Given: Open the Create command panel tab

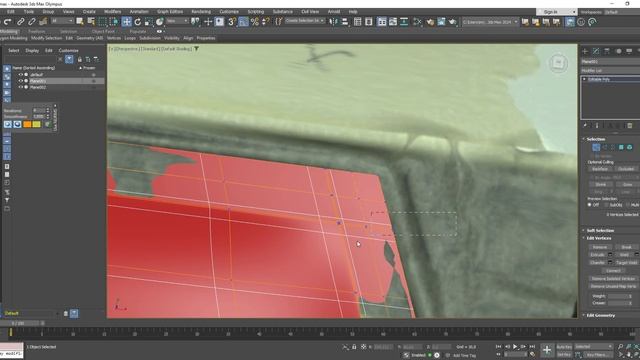Looking at the screenshot, I should coord(585,51).
